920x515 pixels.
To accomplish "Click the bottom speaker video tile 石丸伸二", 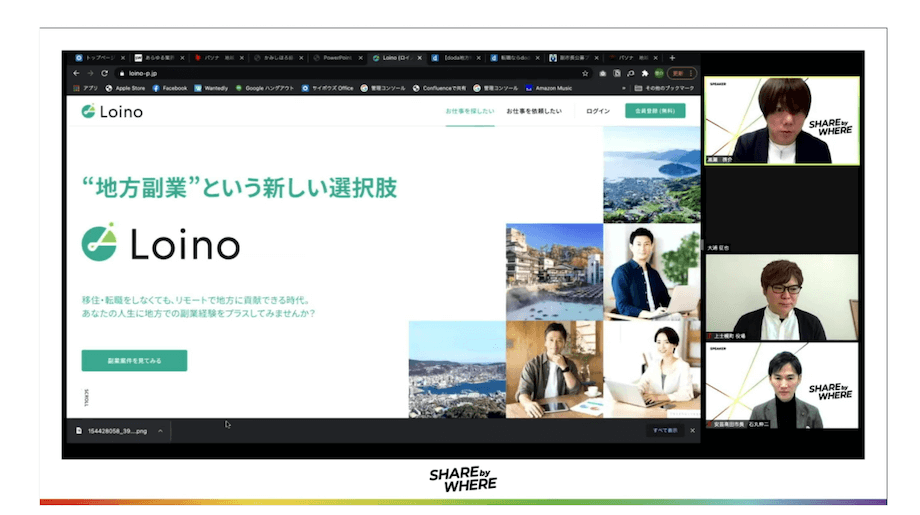I will click(x=782, y=385).
